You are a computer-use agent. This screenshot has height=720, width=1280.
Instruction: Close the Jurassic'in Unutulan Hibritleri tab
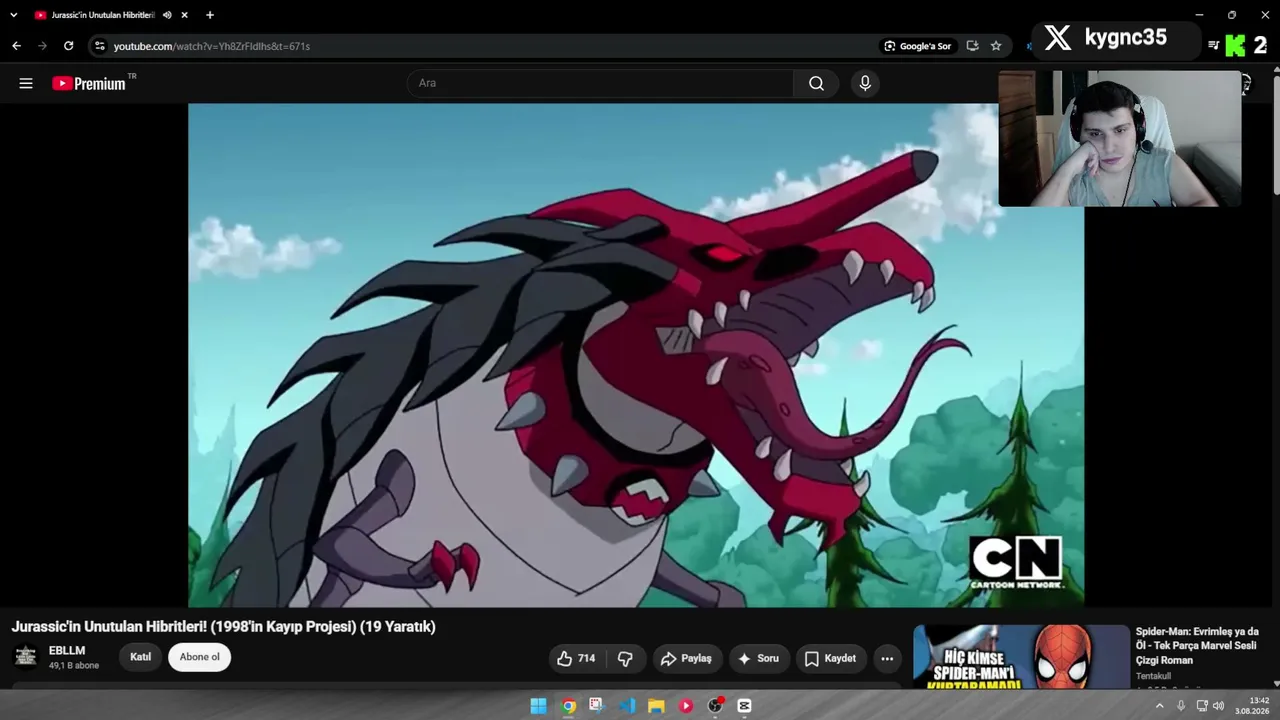184,15
